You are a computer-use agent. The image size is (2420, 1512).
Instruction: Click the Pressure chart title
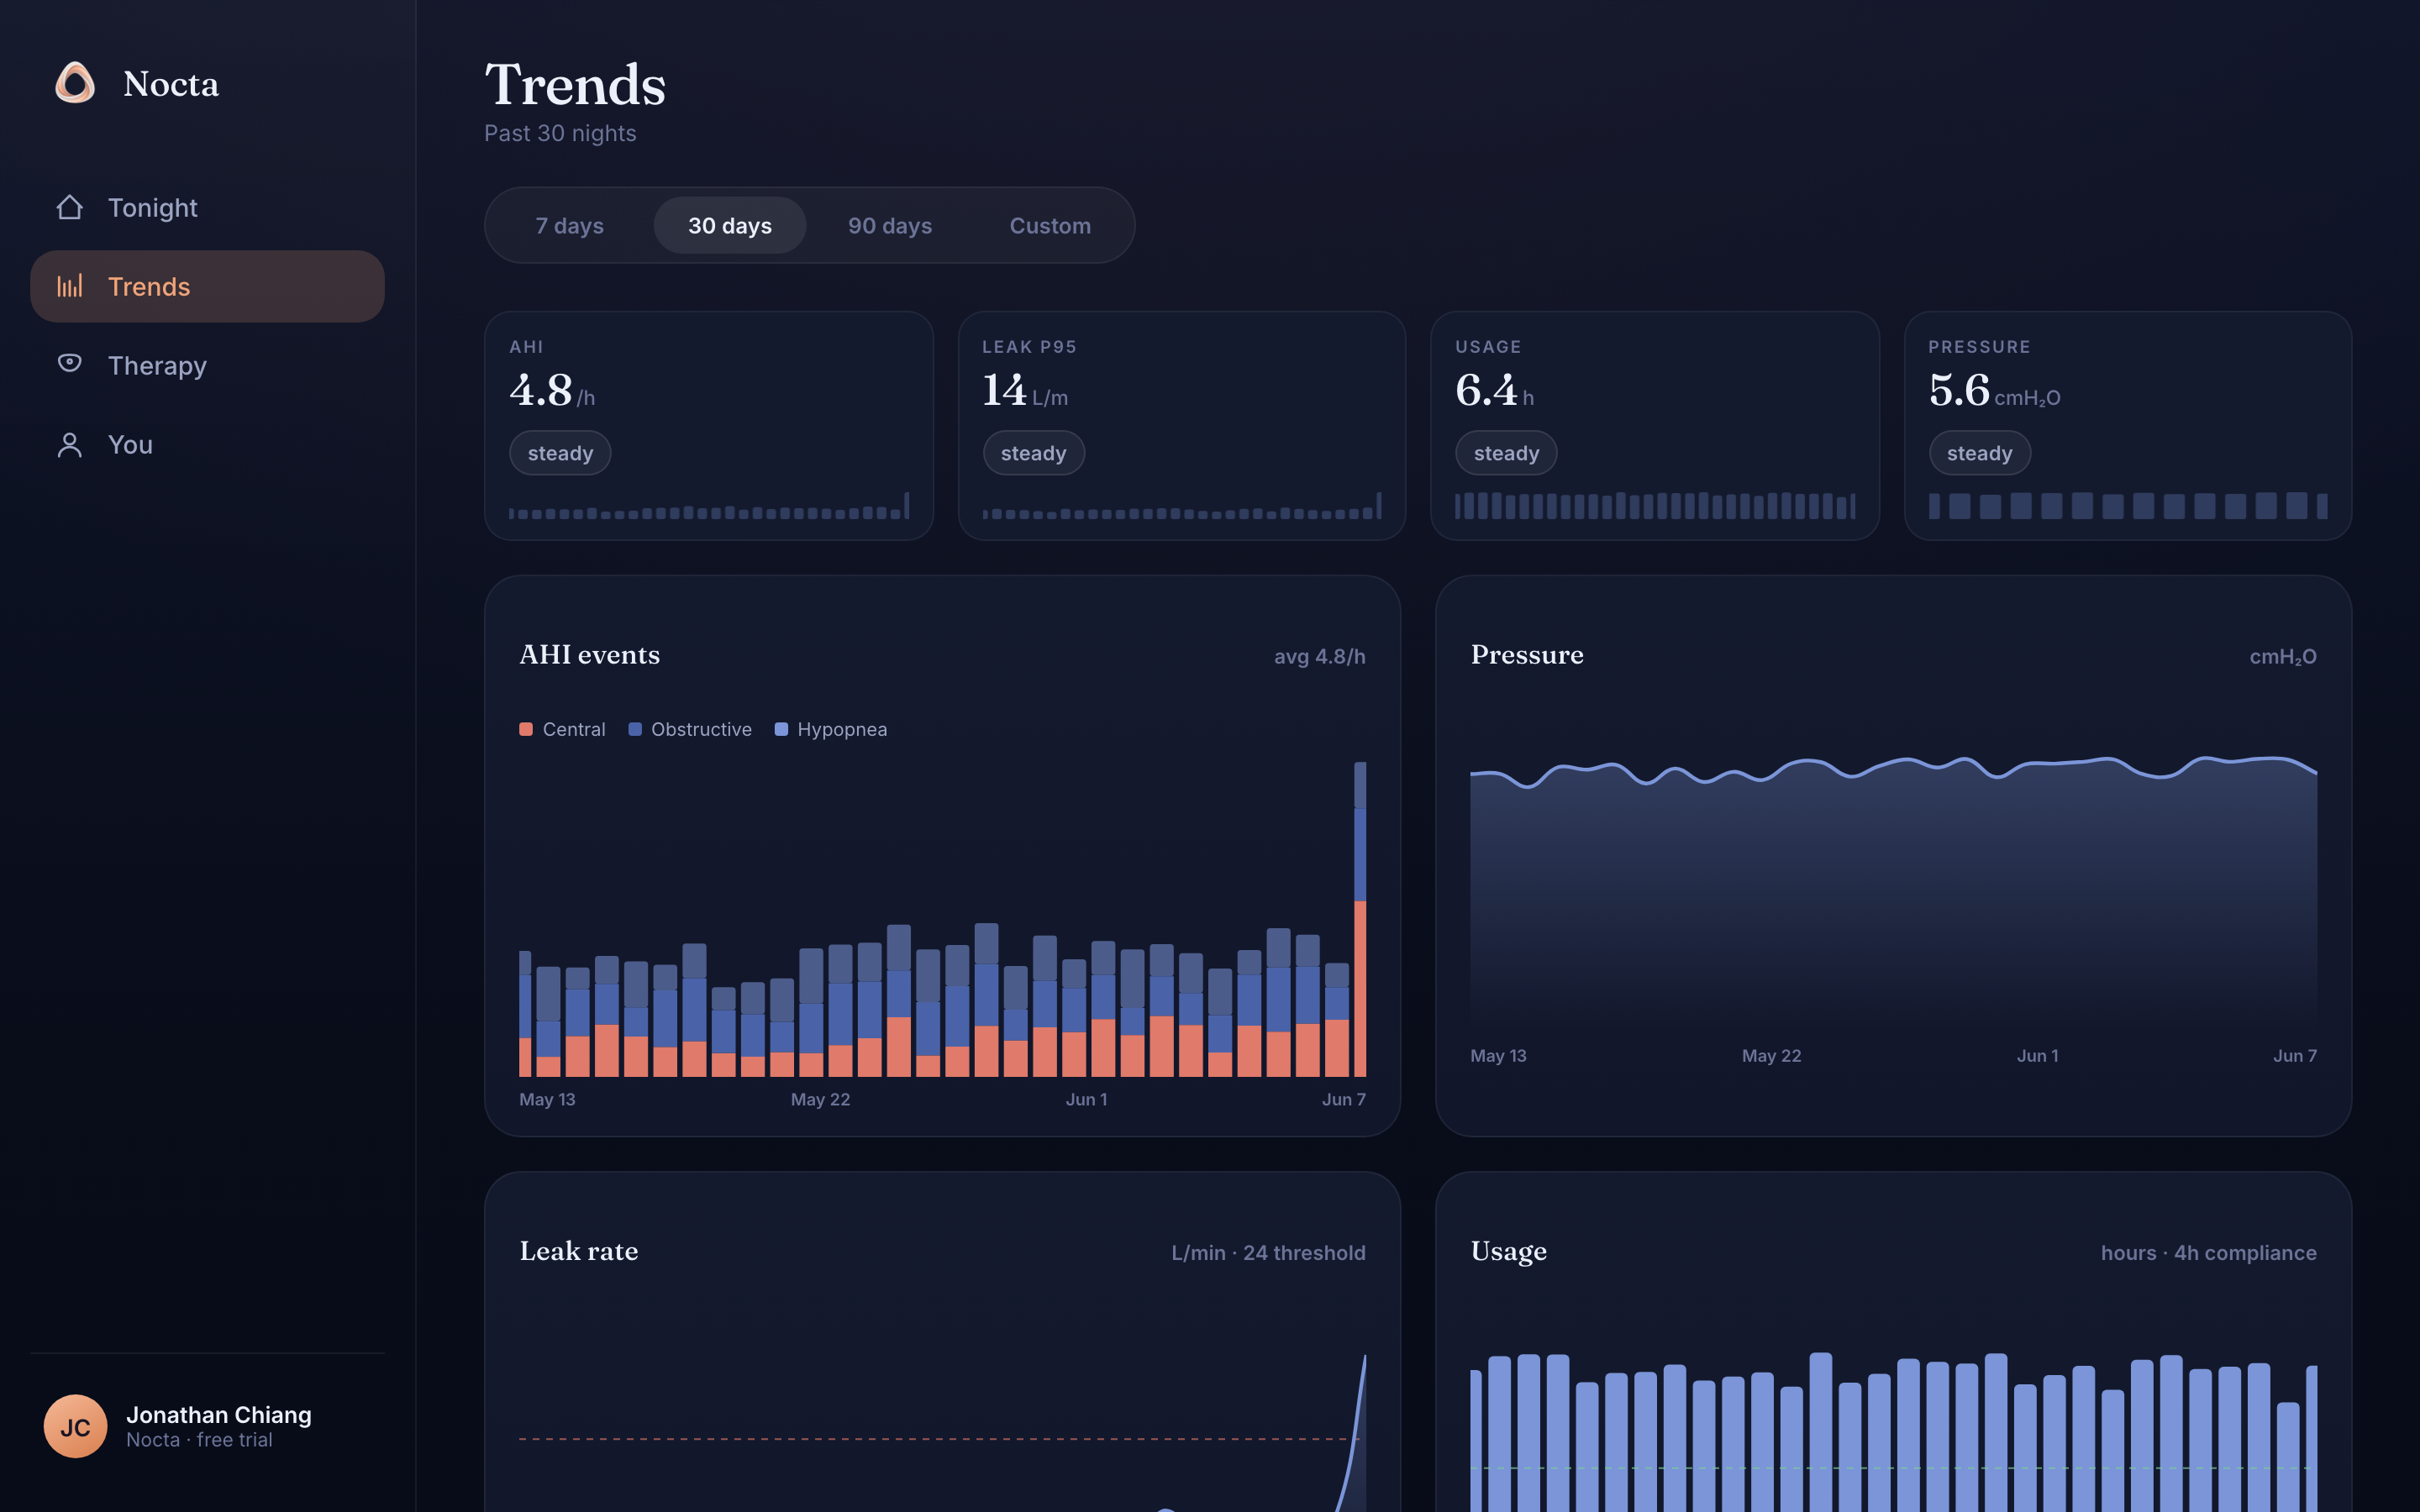coord(1527,655)
